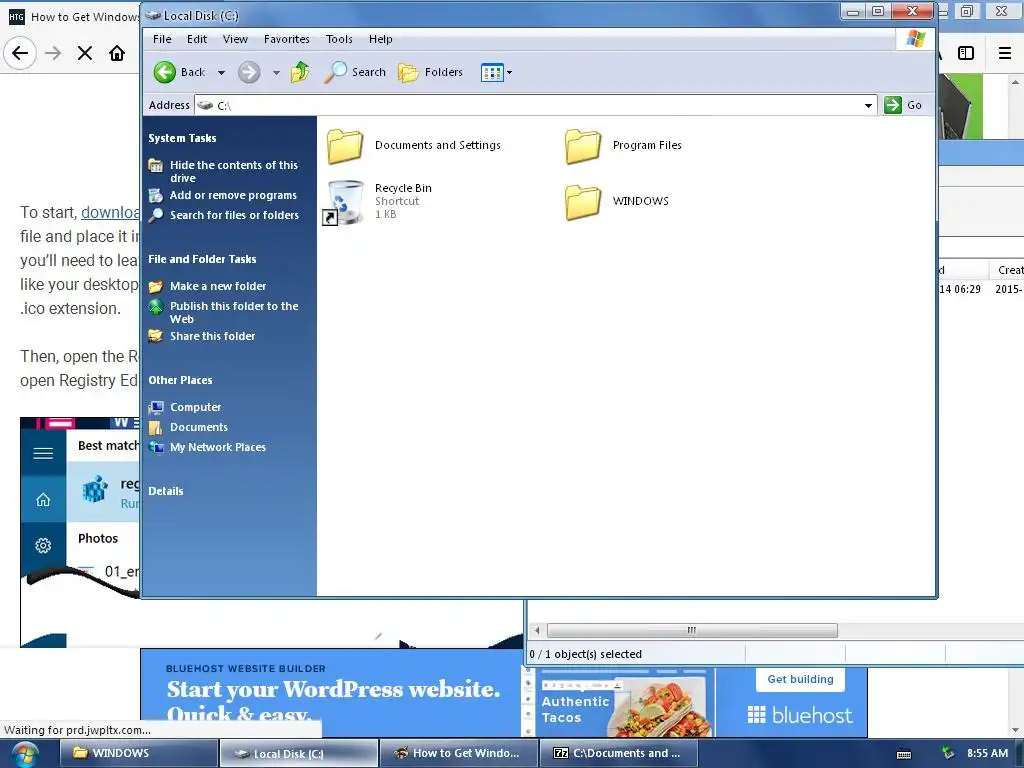Click the keyboard icon in system tray
This screenshot has width=1024, height=768.
[x=904, y=754]
